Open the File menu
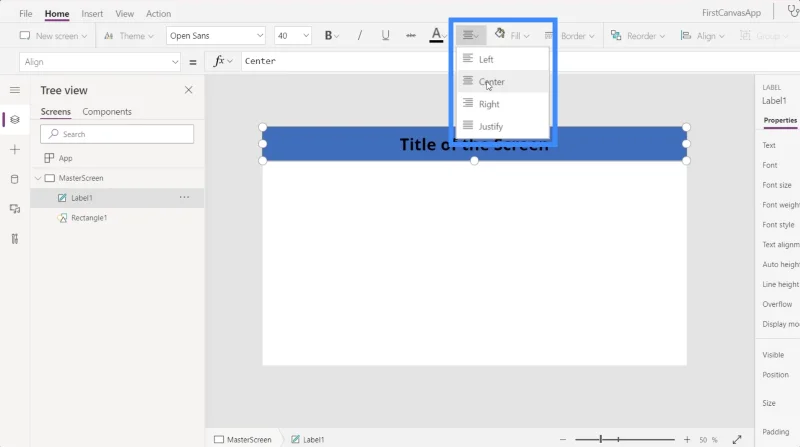The height and width of the screenshot is (447, 800). (x=26, y=14)
